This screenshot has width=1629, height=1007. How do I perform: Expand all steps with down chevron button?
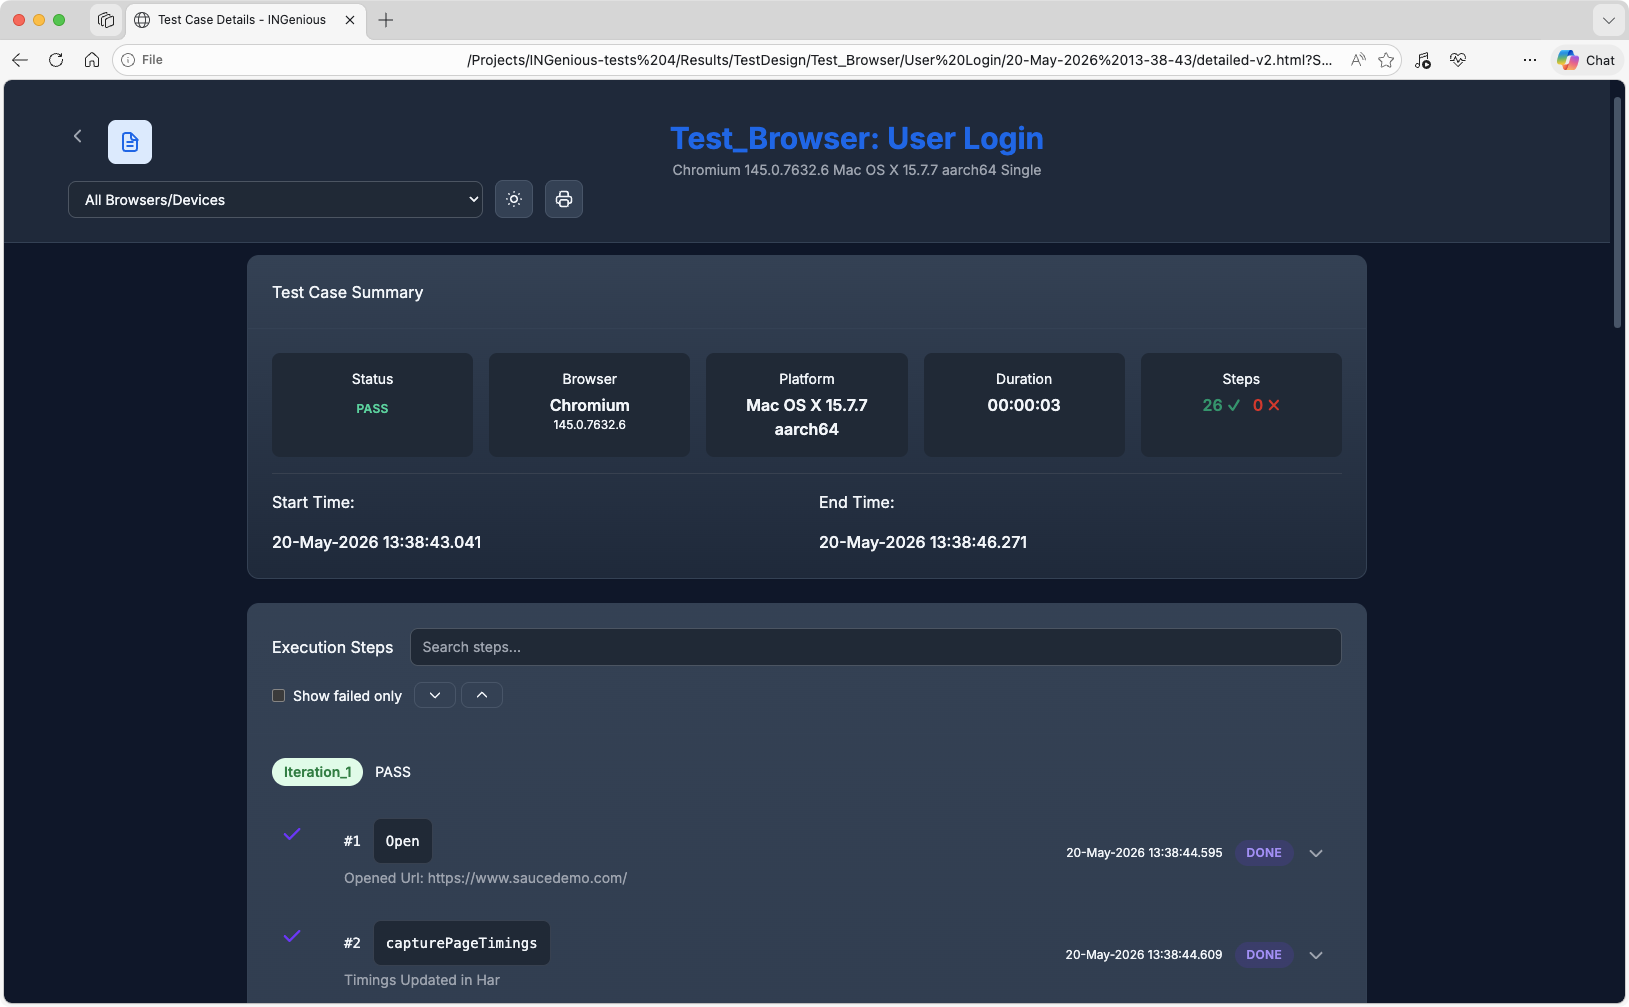coord(435,695)
